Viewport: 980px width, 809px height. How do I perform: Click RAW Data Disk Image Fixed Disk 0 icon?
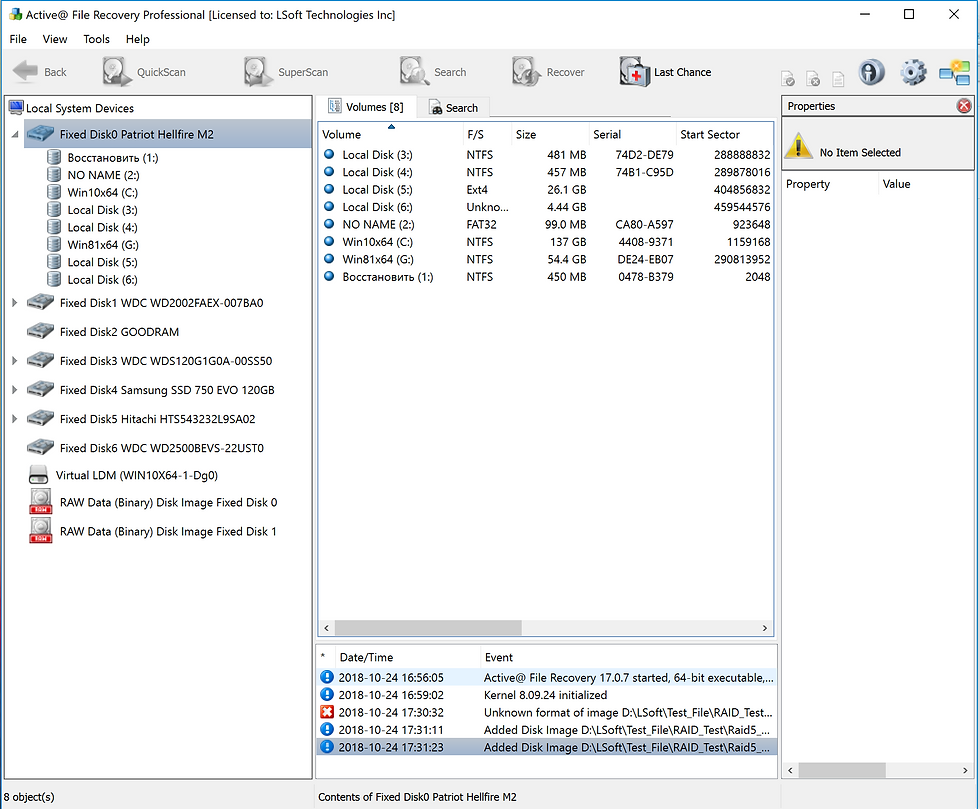(41, 501)
